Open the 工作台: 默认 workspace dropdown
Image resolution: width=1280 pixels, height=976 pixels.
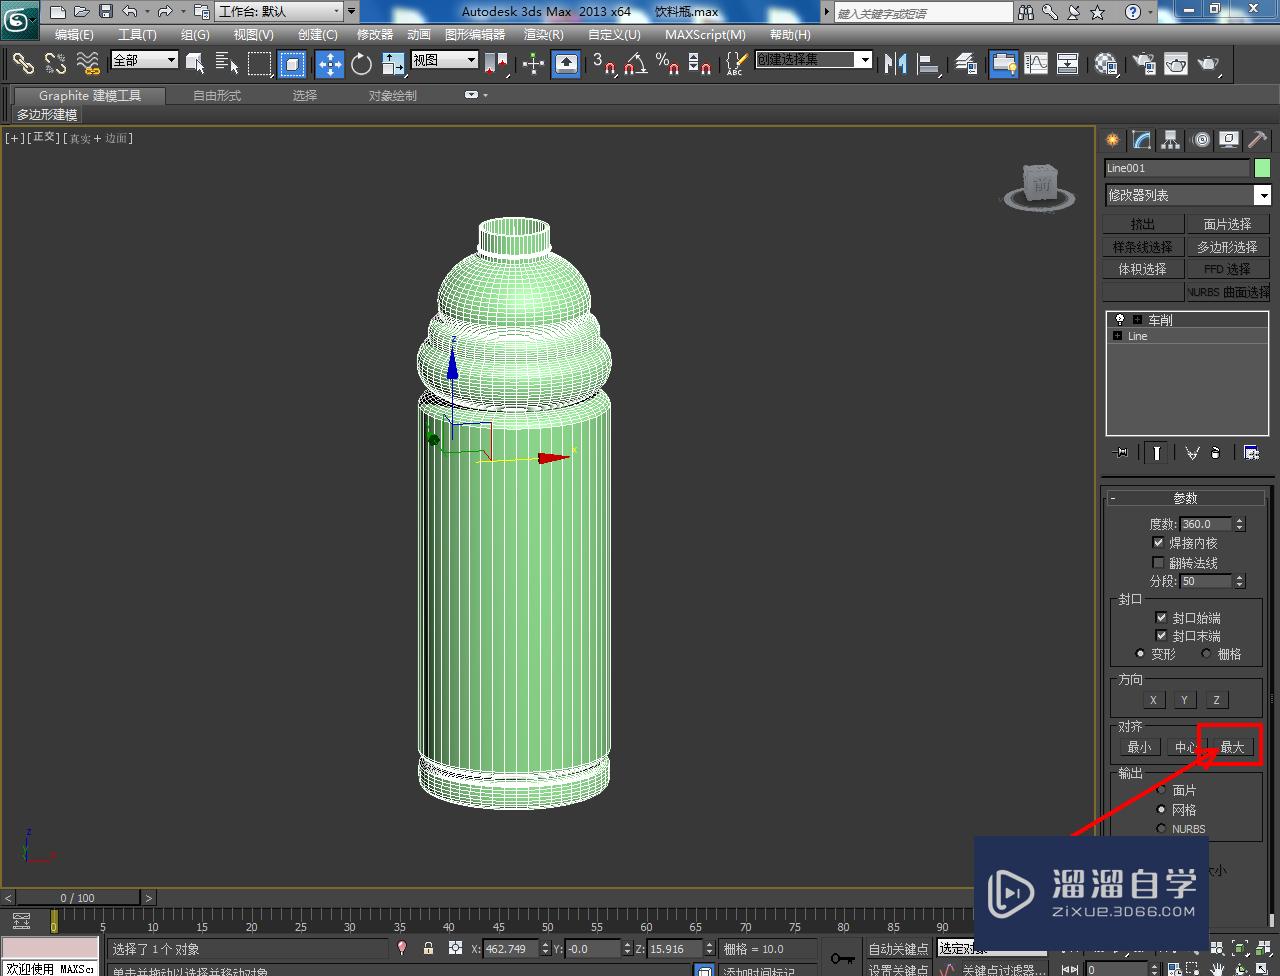tap(280, 12)
